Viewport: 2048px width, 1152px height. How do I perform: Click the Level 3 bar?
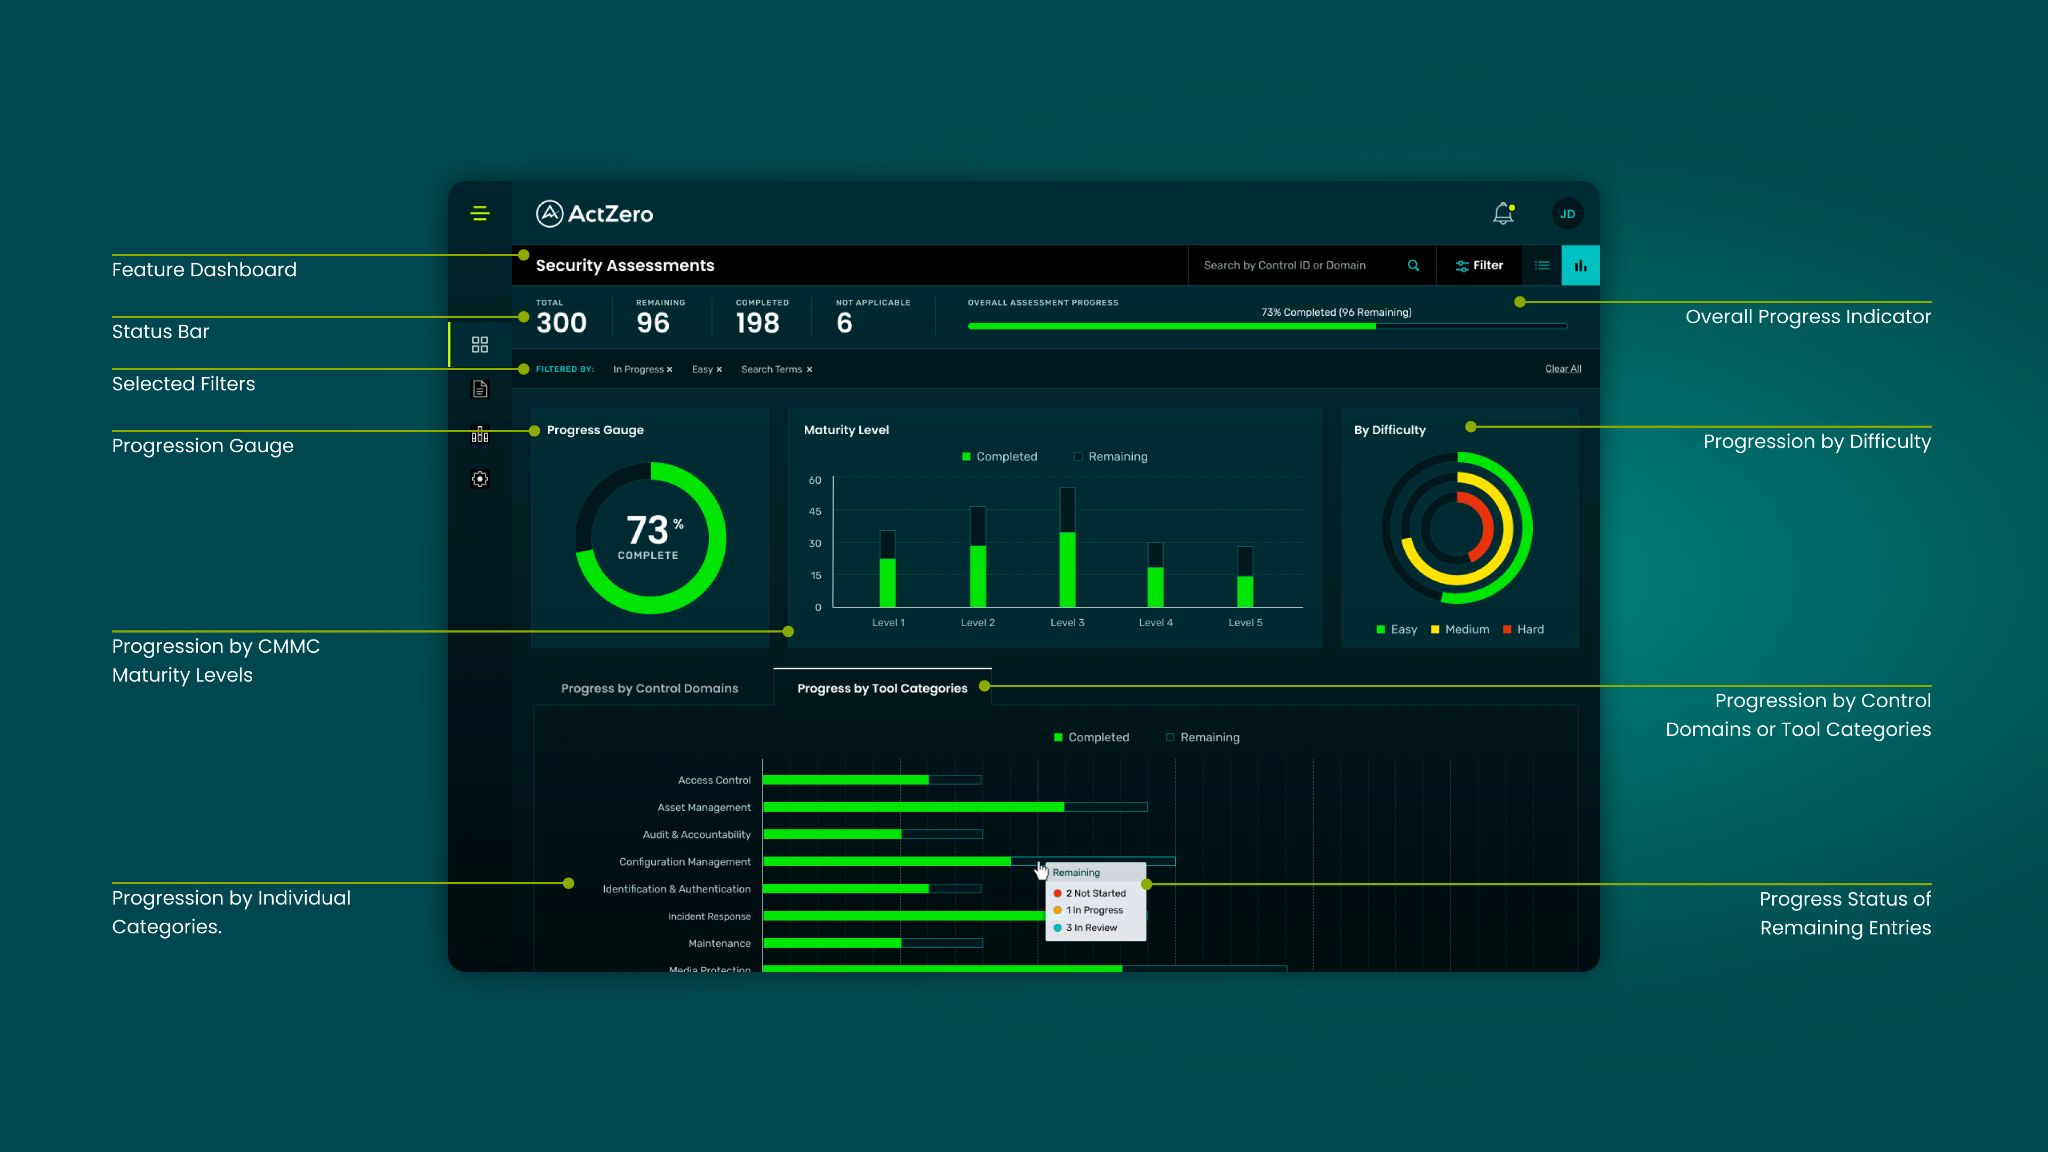pyautogui.click(x=1067, y=547)
